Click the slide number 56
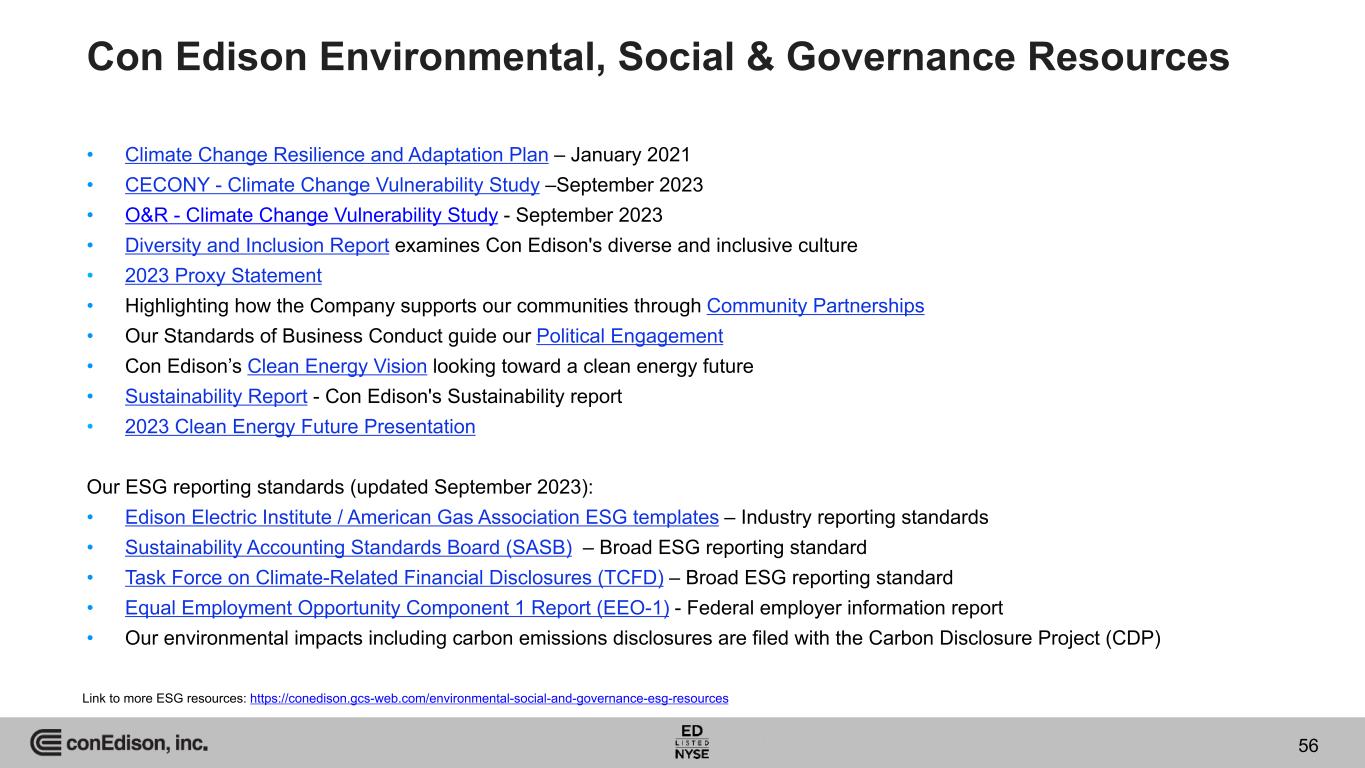The height and width of the screenshot is (768, 1365). pyautogui.click(x=1308, y=745)
